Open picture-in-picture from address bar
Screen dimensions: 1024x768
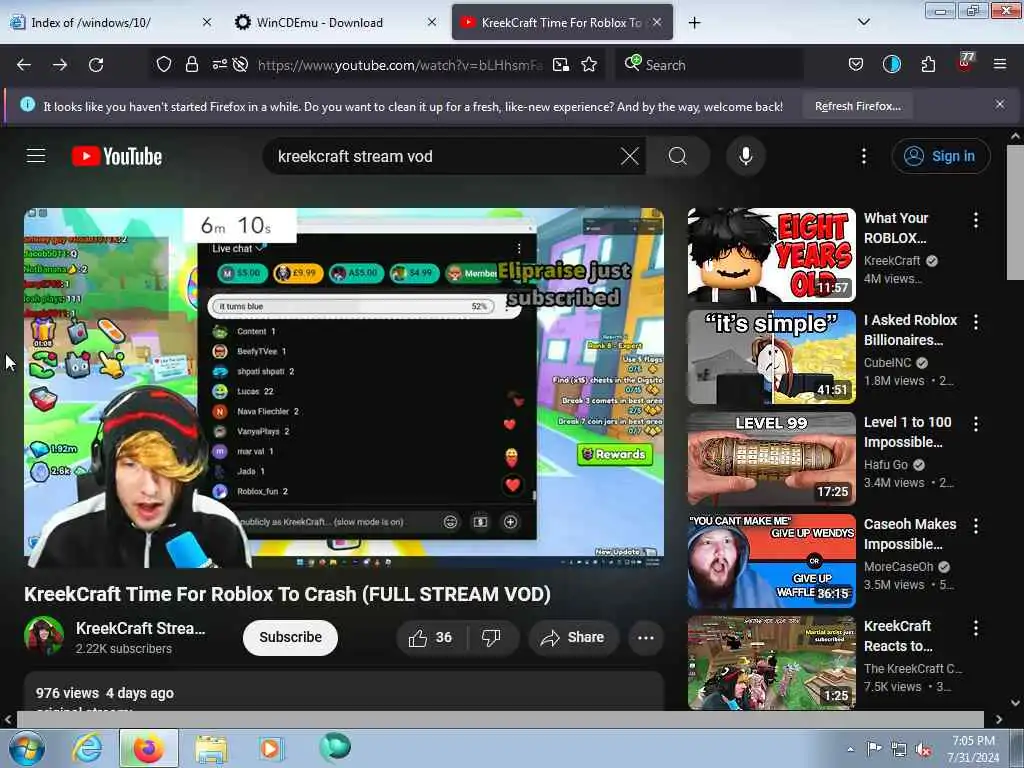560,65
